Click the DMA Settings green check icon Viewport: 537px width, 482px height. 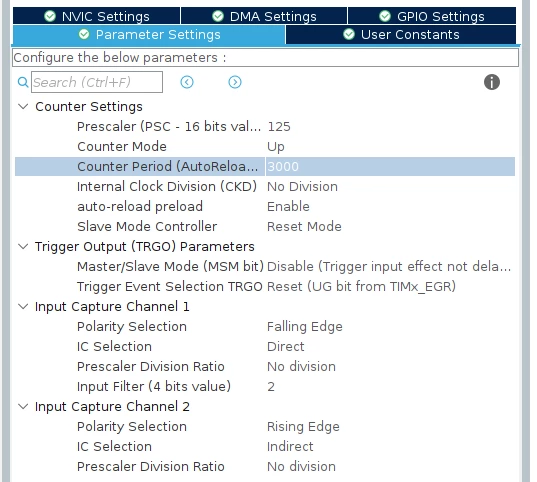[x=218, y=16]
